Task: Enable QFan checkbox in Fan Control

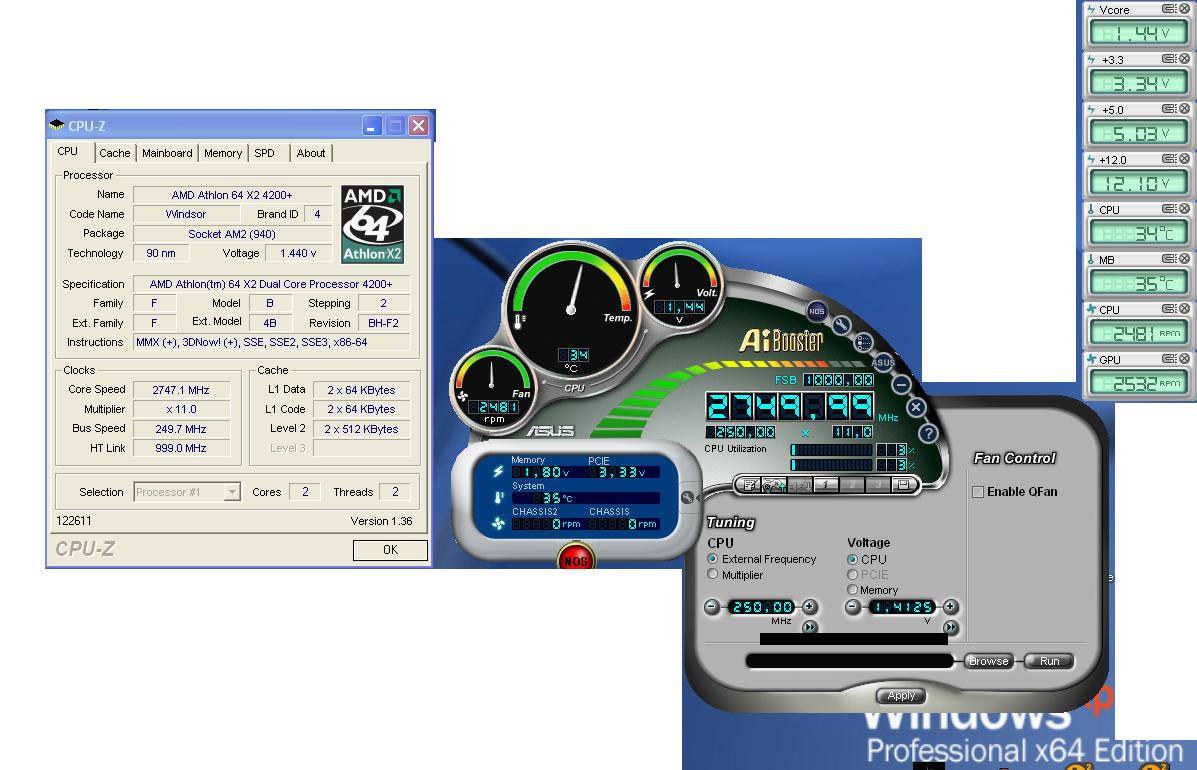Action: 977,492
